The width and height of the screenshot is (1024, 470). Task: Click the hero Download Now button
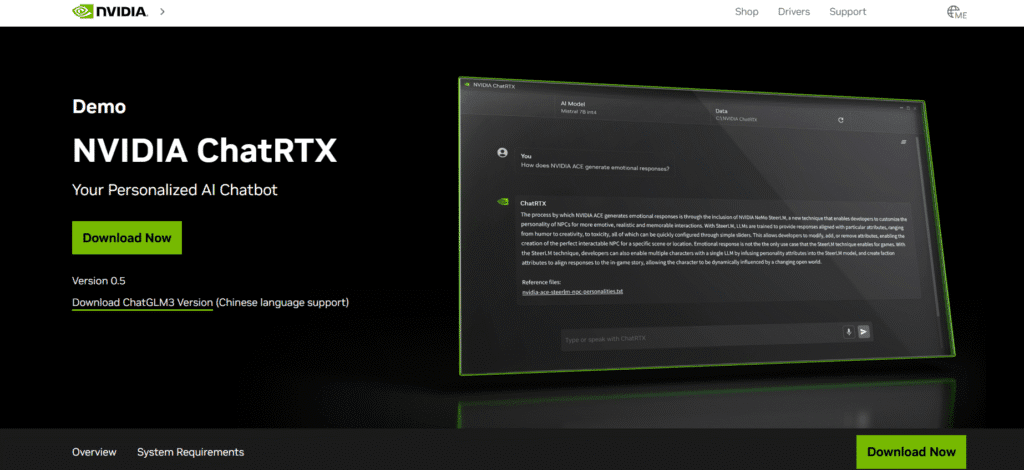(126, 238)
